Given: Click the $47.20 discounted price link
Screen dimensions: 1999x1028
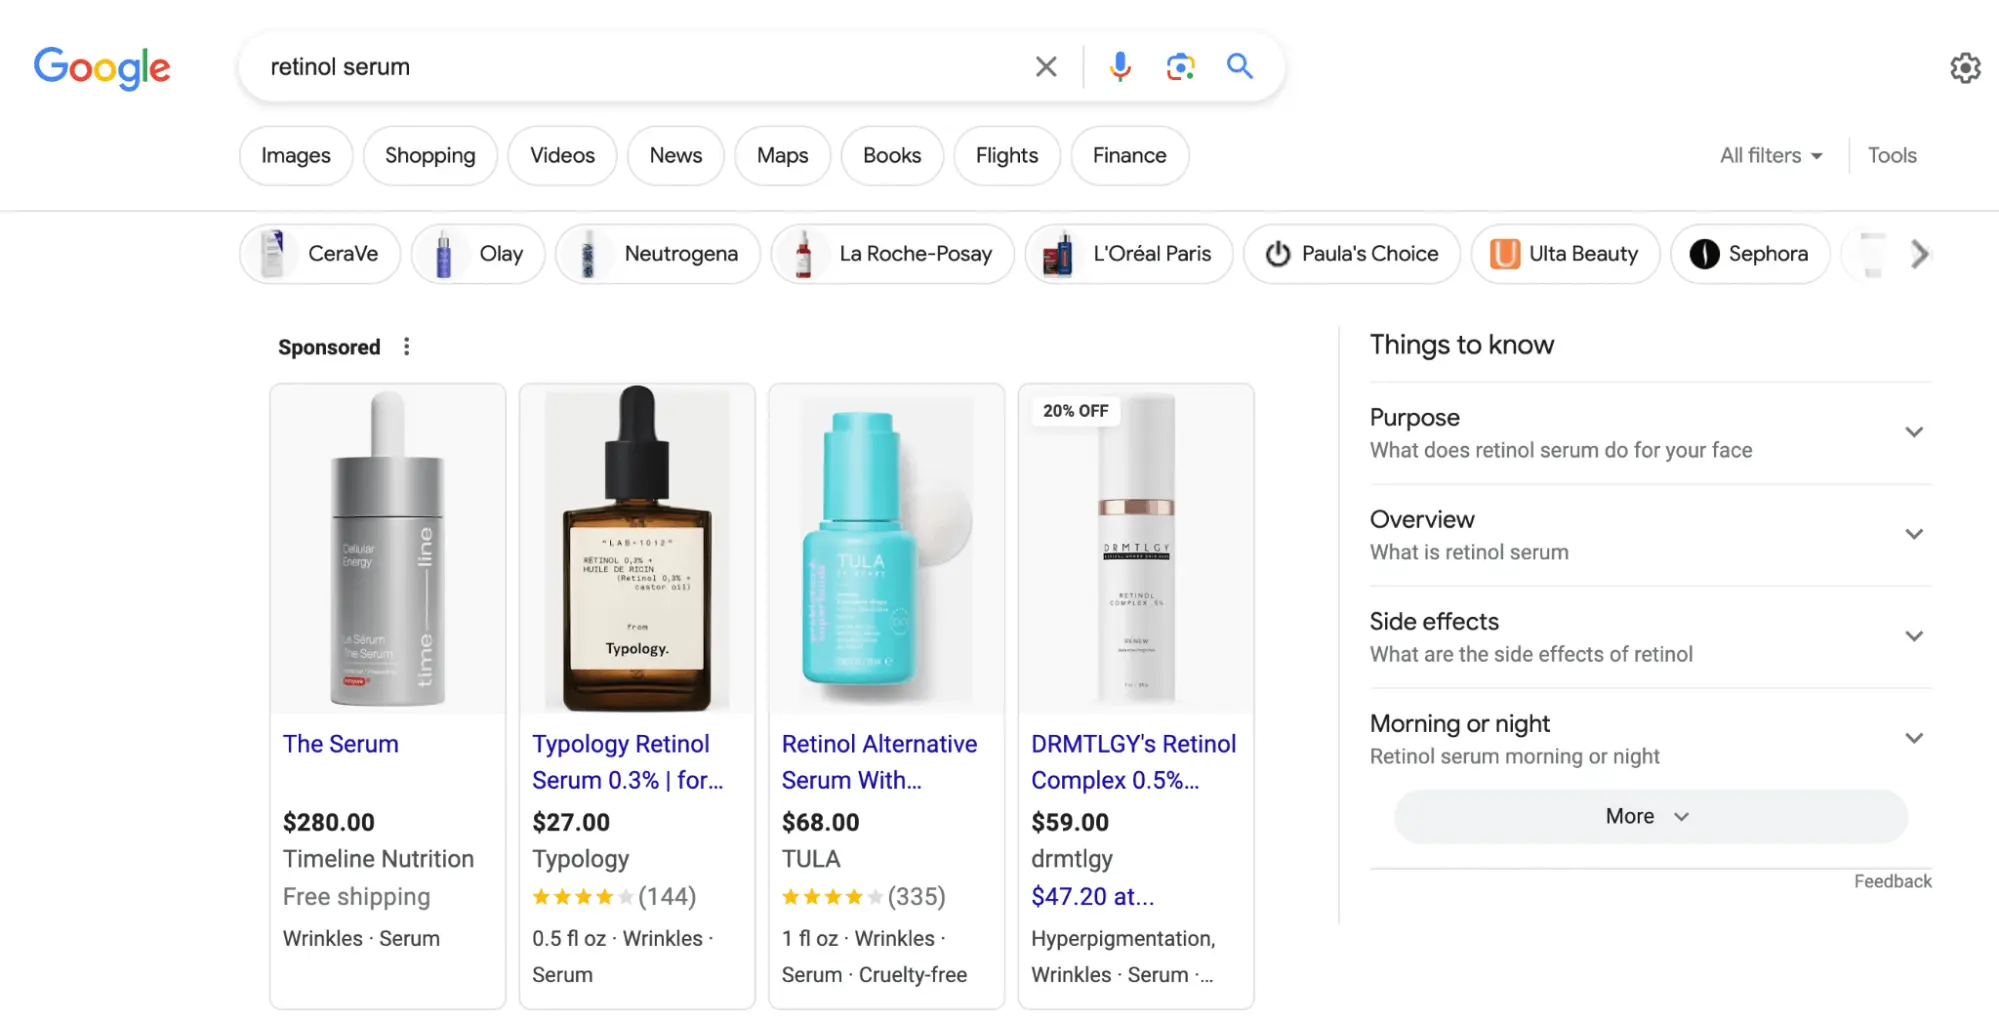Looking at the screenshot, I should click(1092, 897).
